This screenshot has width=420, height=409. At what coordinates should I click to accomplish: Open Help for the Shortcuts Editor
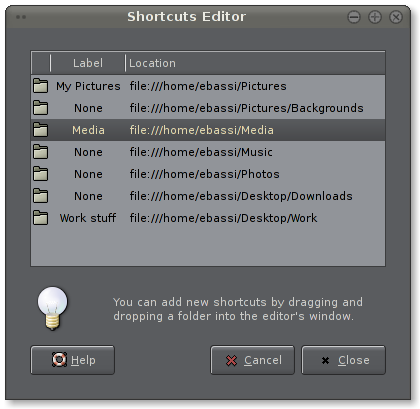[x=73, y=360]
